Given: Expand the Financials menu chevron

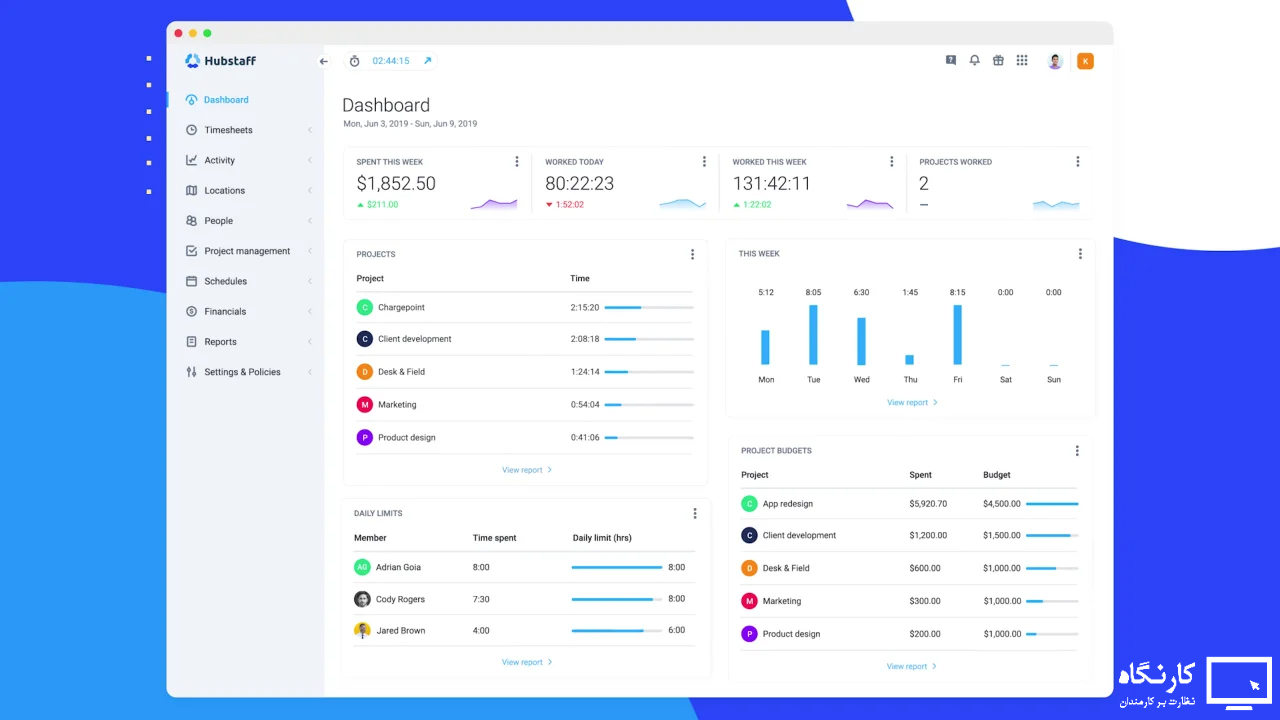Looking at the screenshot, I should pos(310,311).
